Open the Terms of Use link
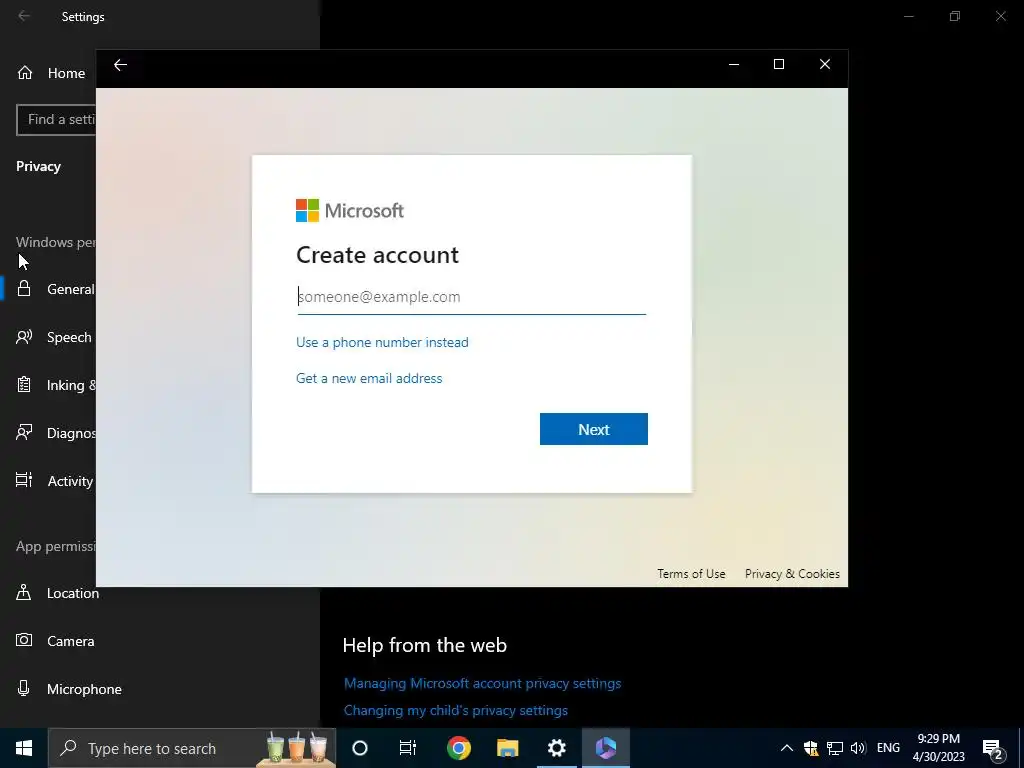The width and height of the screenshot is (1024, 768). pyautogui.click(x=691, y=573)
